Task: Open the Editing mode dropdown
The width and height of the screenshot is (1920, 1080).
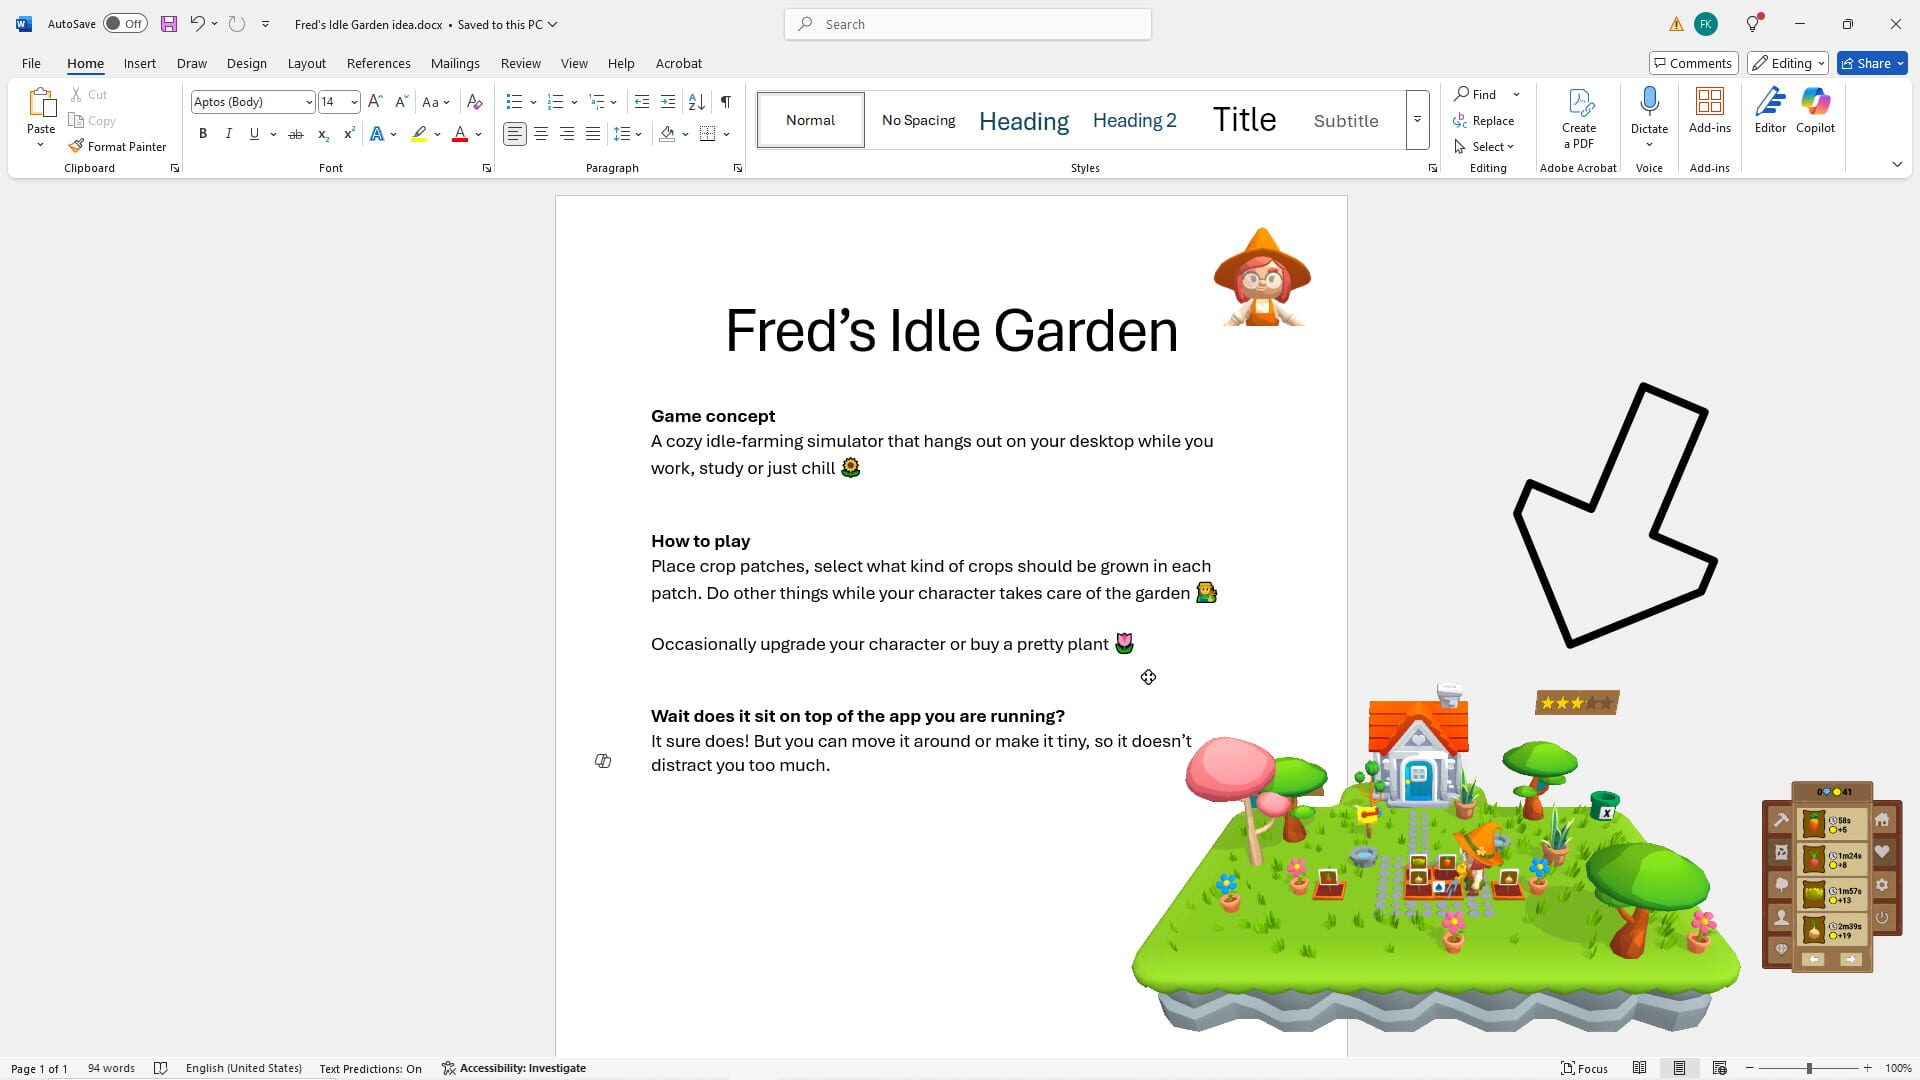Action: click(x=1787, y=63)
